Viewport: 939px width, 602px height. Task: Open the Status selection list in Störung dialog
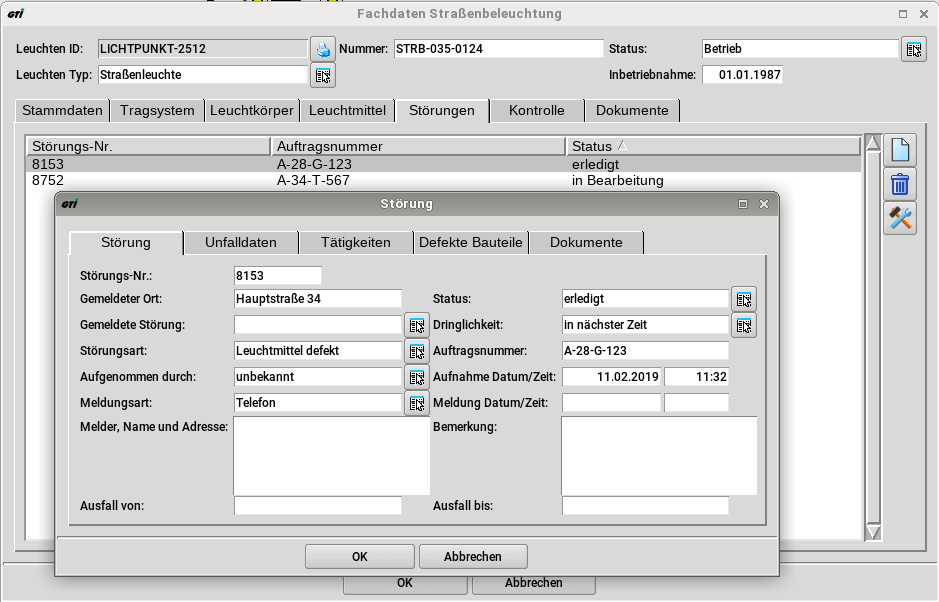[744, 299]
